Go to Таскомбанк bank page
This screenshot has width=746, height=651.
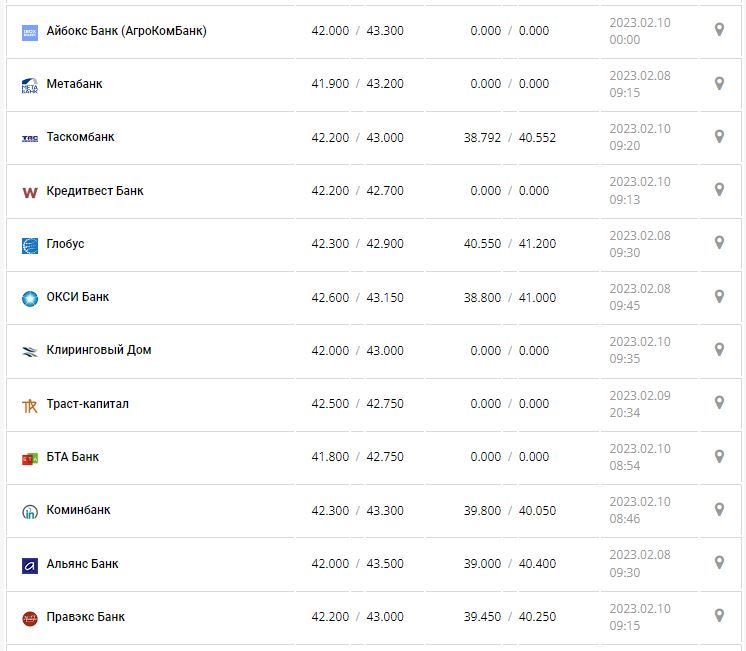(80, 137)
